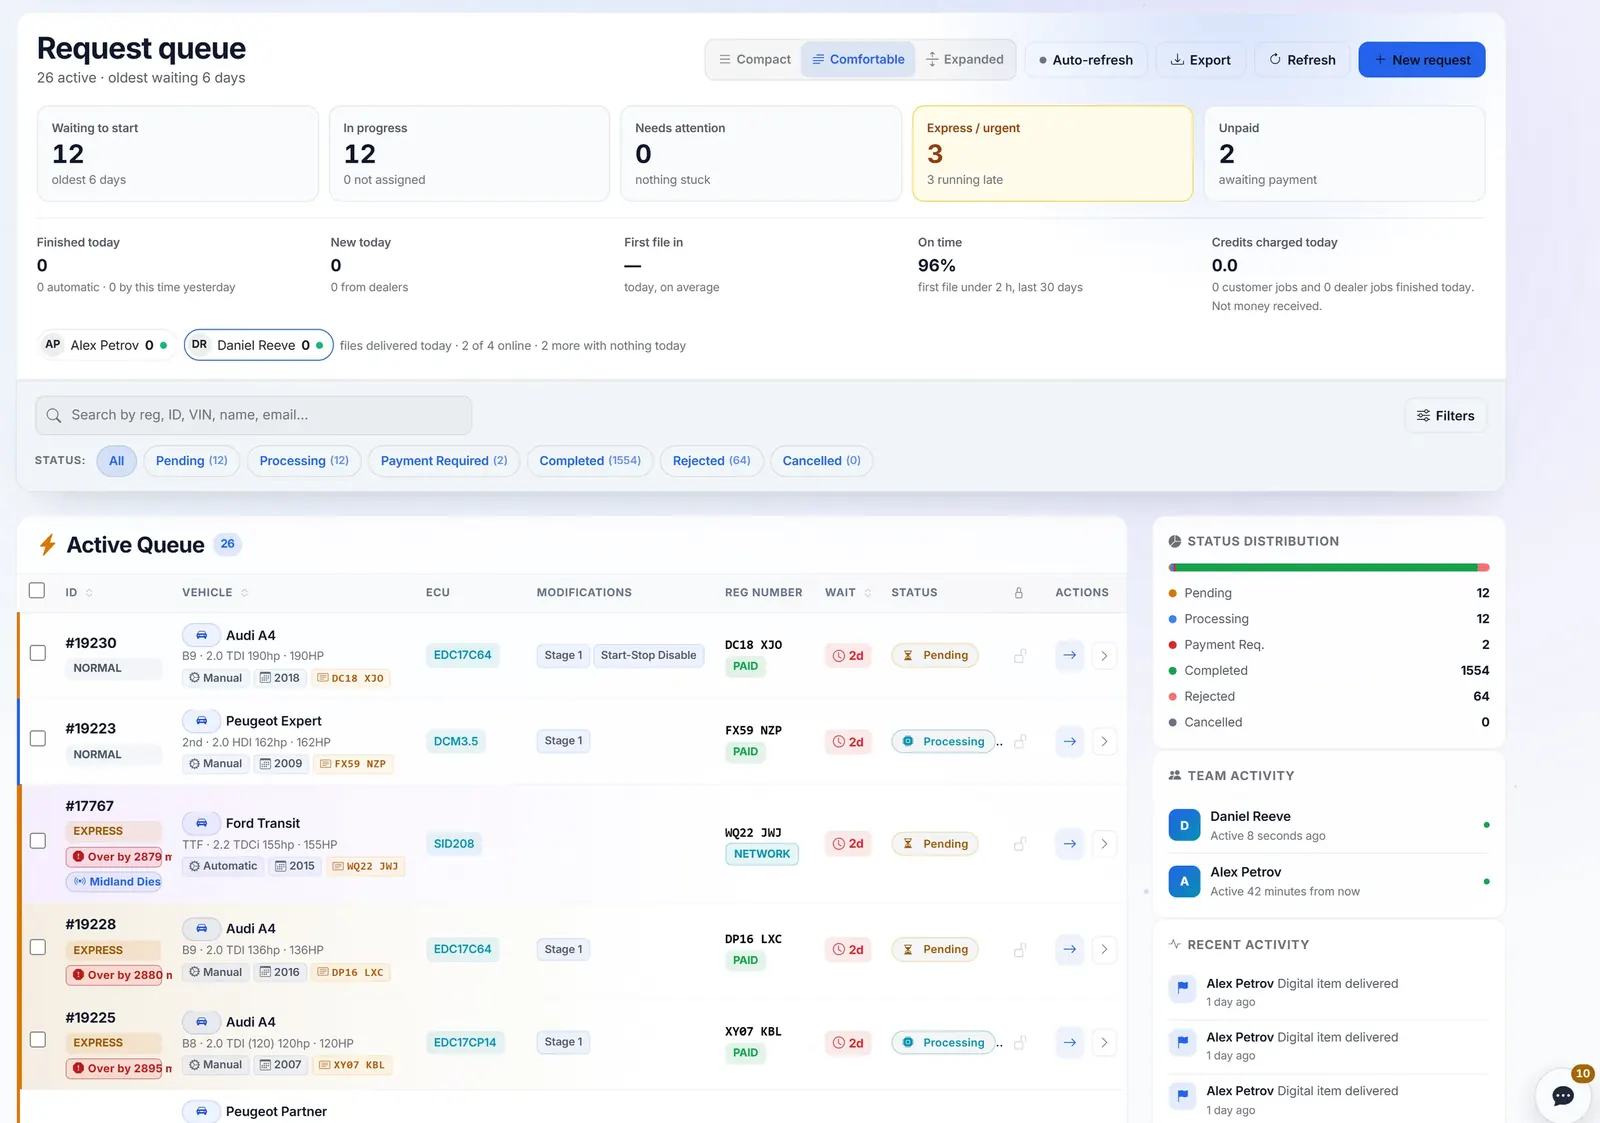
Task: Tick the select-all checkbox in table header
Action: click(x=37, y=590)
